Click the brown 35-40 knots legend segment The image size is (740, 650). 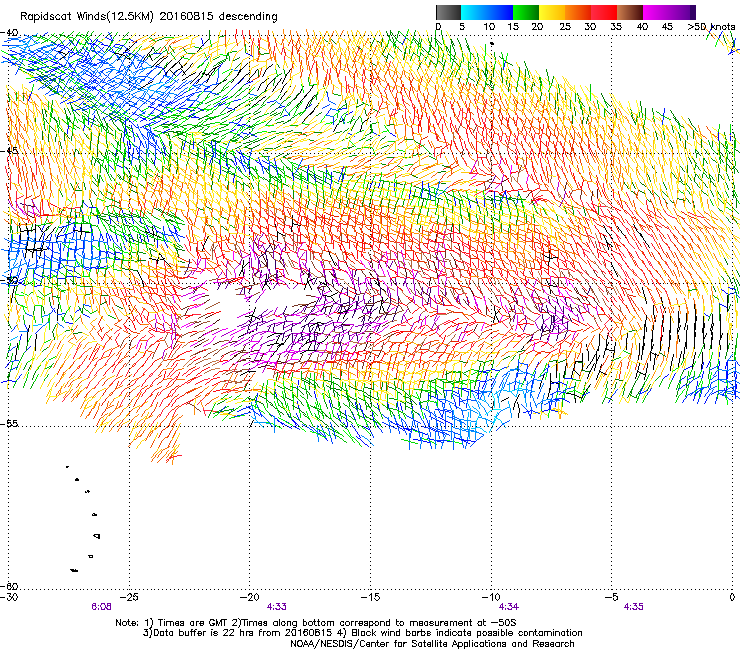[x=630, y=12]
